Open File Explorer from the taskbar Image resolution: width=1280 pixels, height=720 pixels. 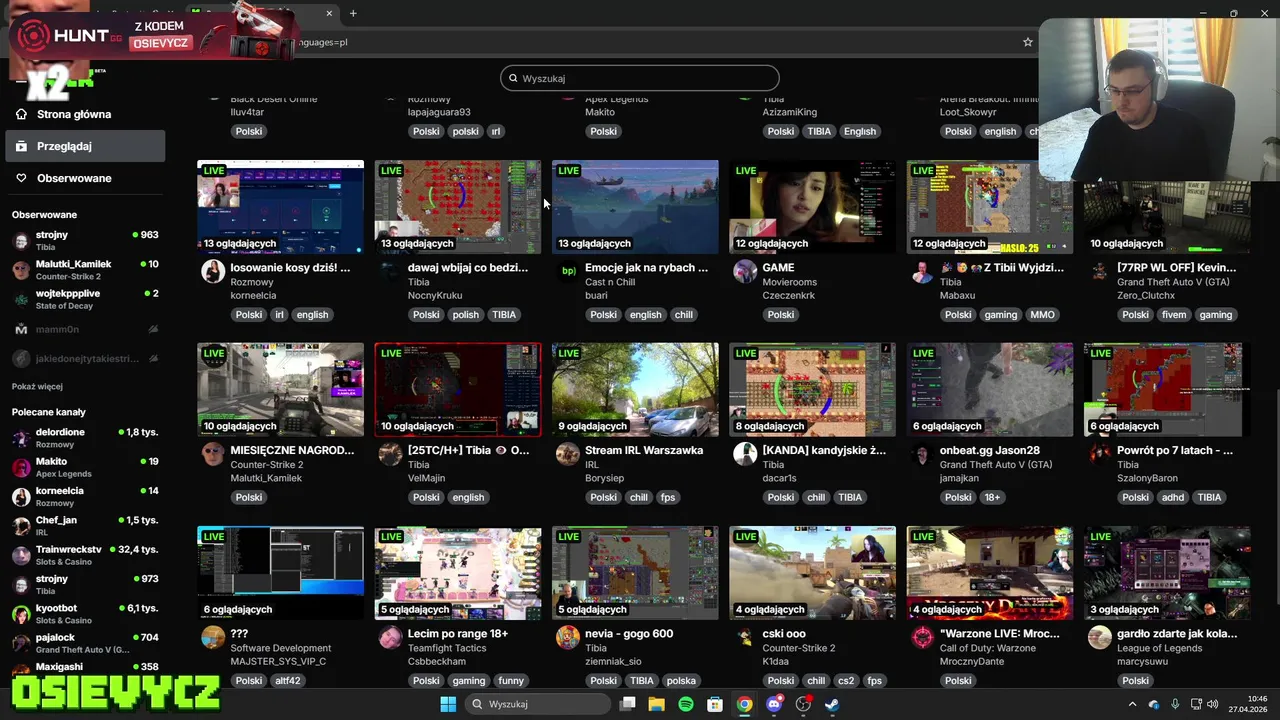point(656,704)
